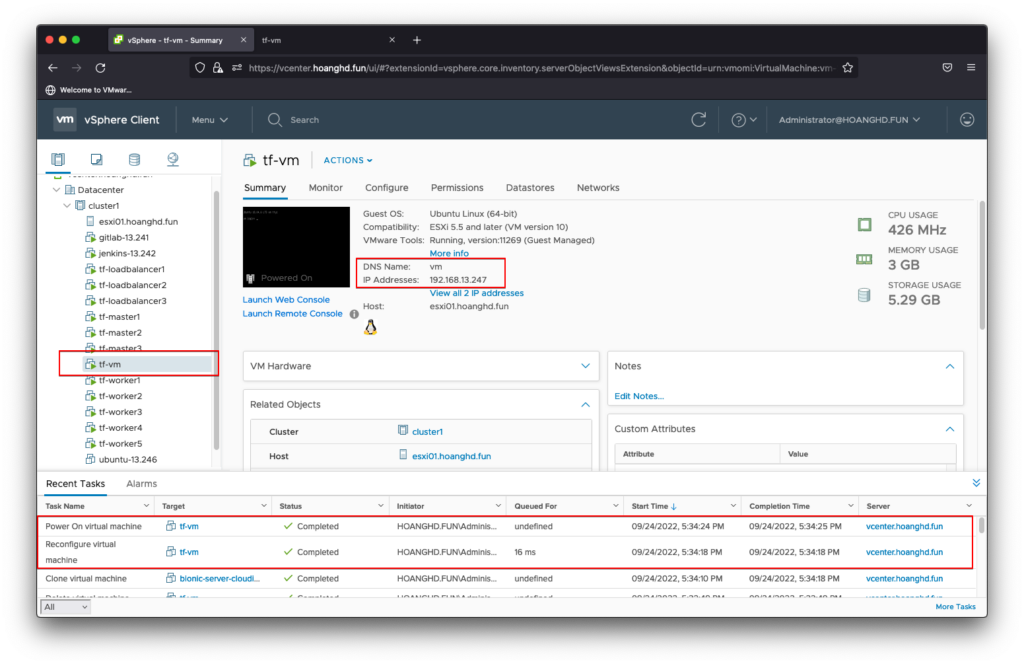Click the search magnifier icon
Image resolution: width=1024 pixels, height=666 pixels.
tap(274, 119)
